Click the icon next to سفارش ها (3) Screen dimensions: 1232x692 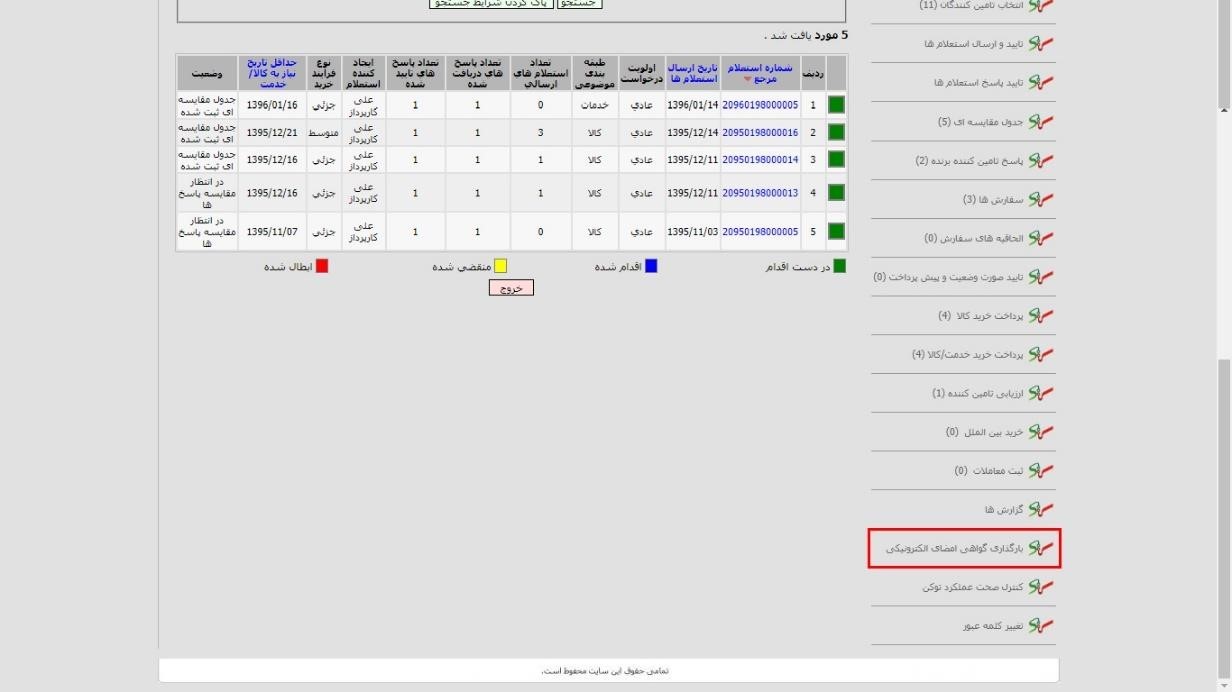1041,199
